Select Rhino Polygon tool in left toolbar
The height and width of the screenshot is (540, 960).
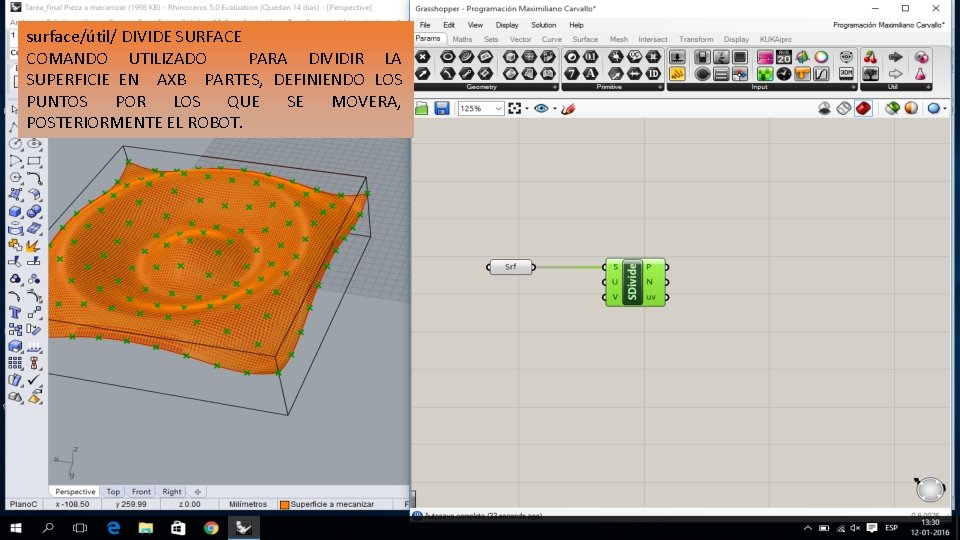16,178
